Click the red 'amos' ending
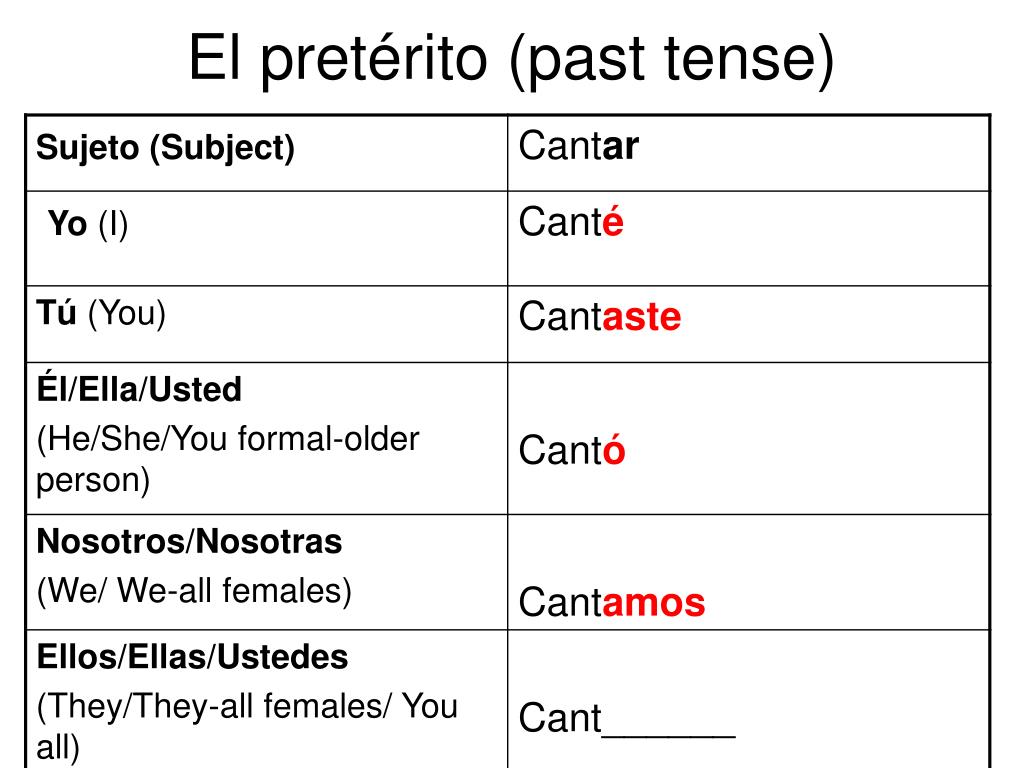 tap(654, 602)
